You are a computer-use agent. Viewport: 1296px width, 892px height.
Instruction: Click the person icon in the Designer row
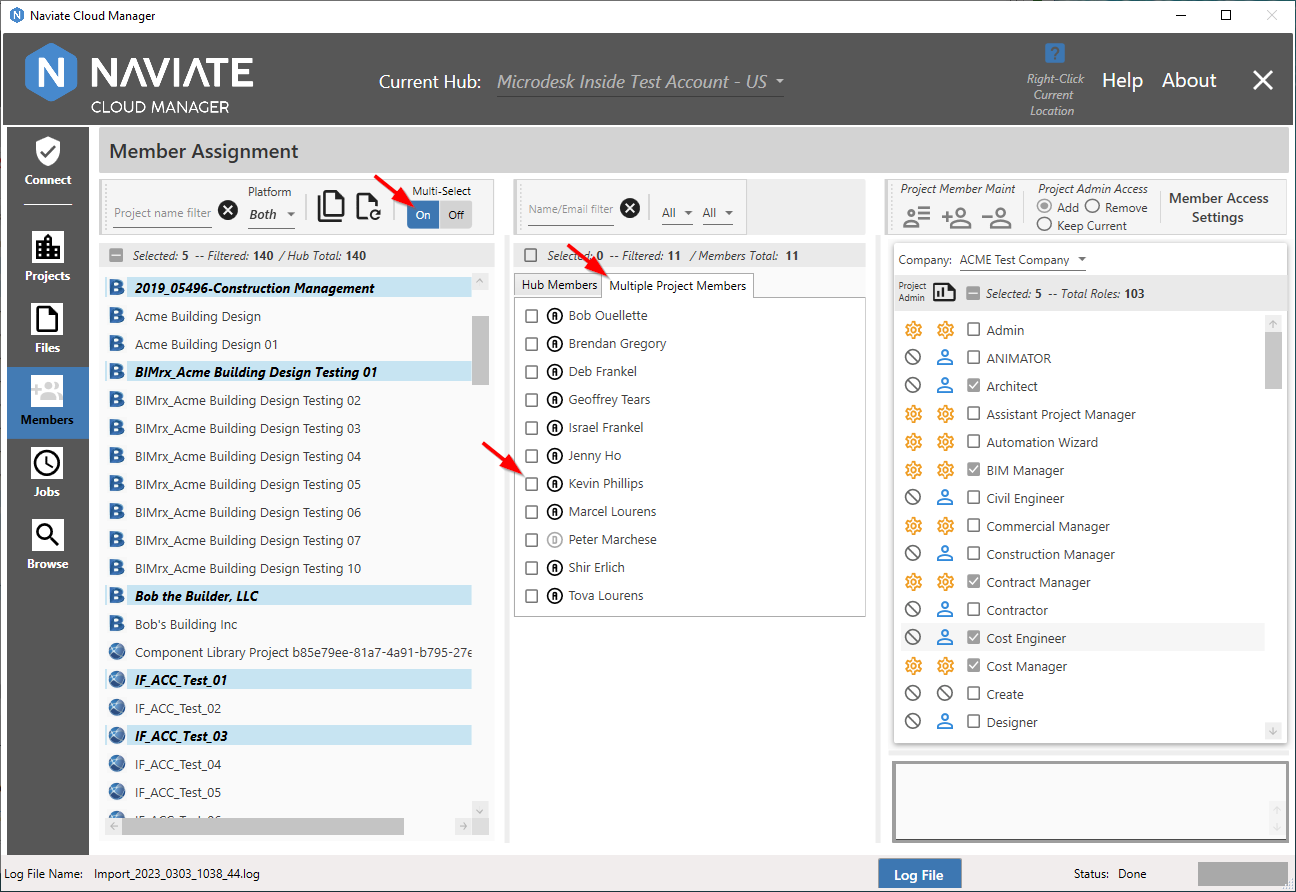pyautogui.click(x=945, y=722)
